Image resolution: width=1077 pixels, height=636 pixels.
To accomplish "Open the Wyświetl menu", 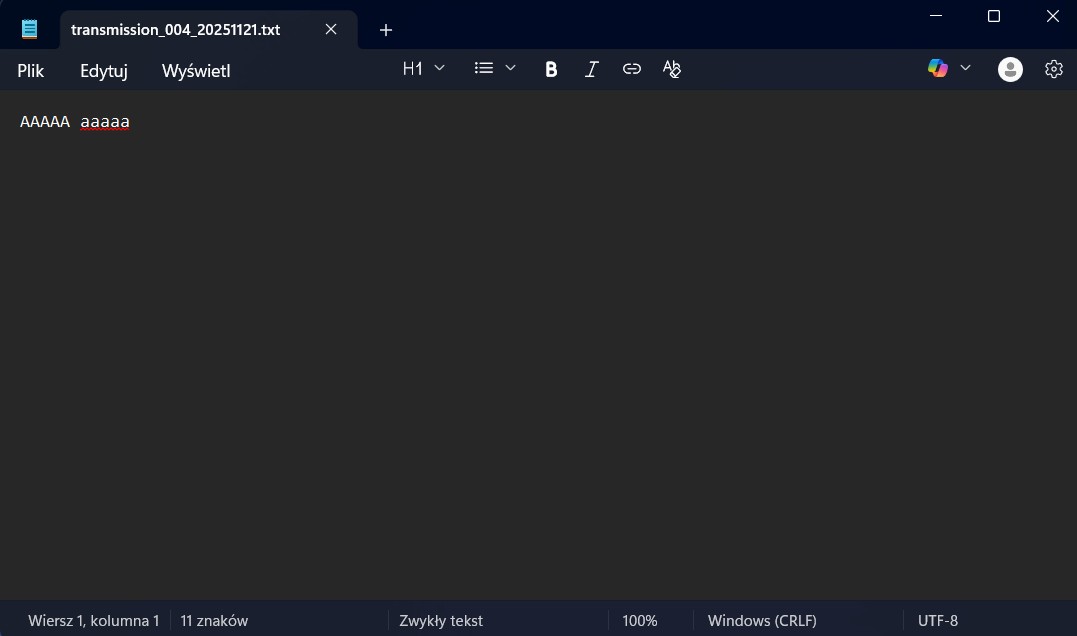I will 196,71.
